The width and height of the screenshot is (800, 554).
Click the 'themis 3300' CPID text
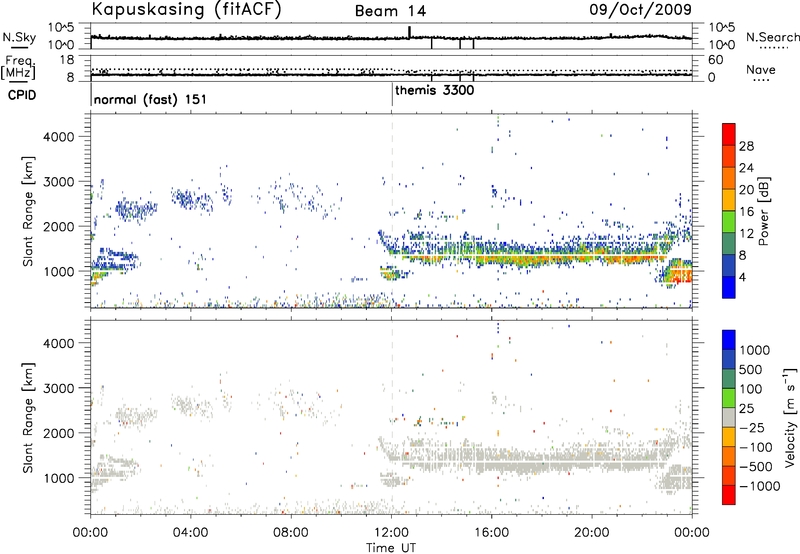click(x=435, y=91)
